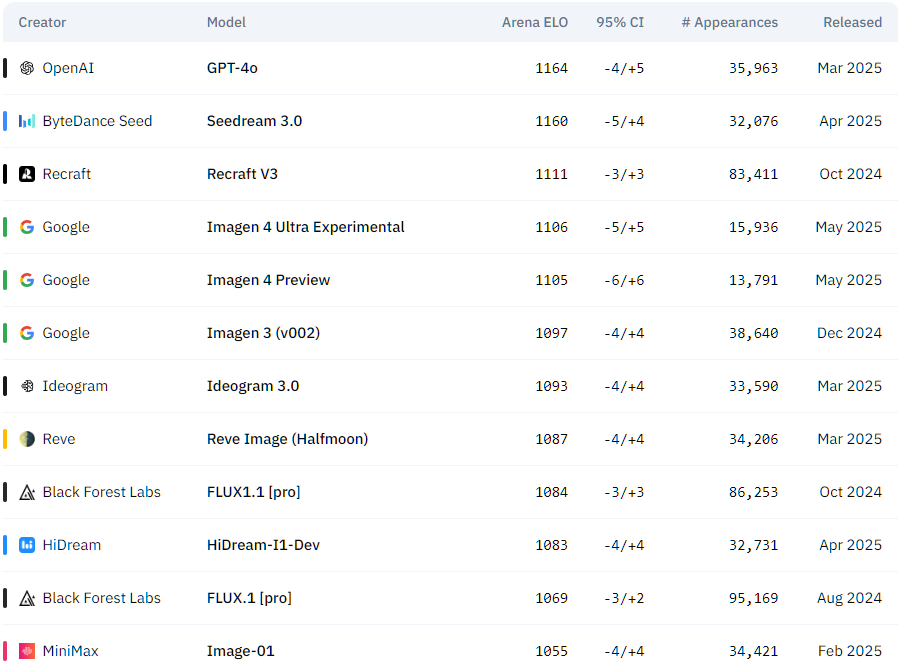Click the OpenAI creator name
Viewport: 898px width, 667px height.
click(x=68, y=68)
